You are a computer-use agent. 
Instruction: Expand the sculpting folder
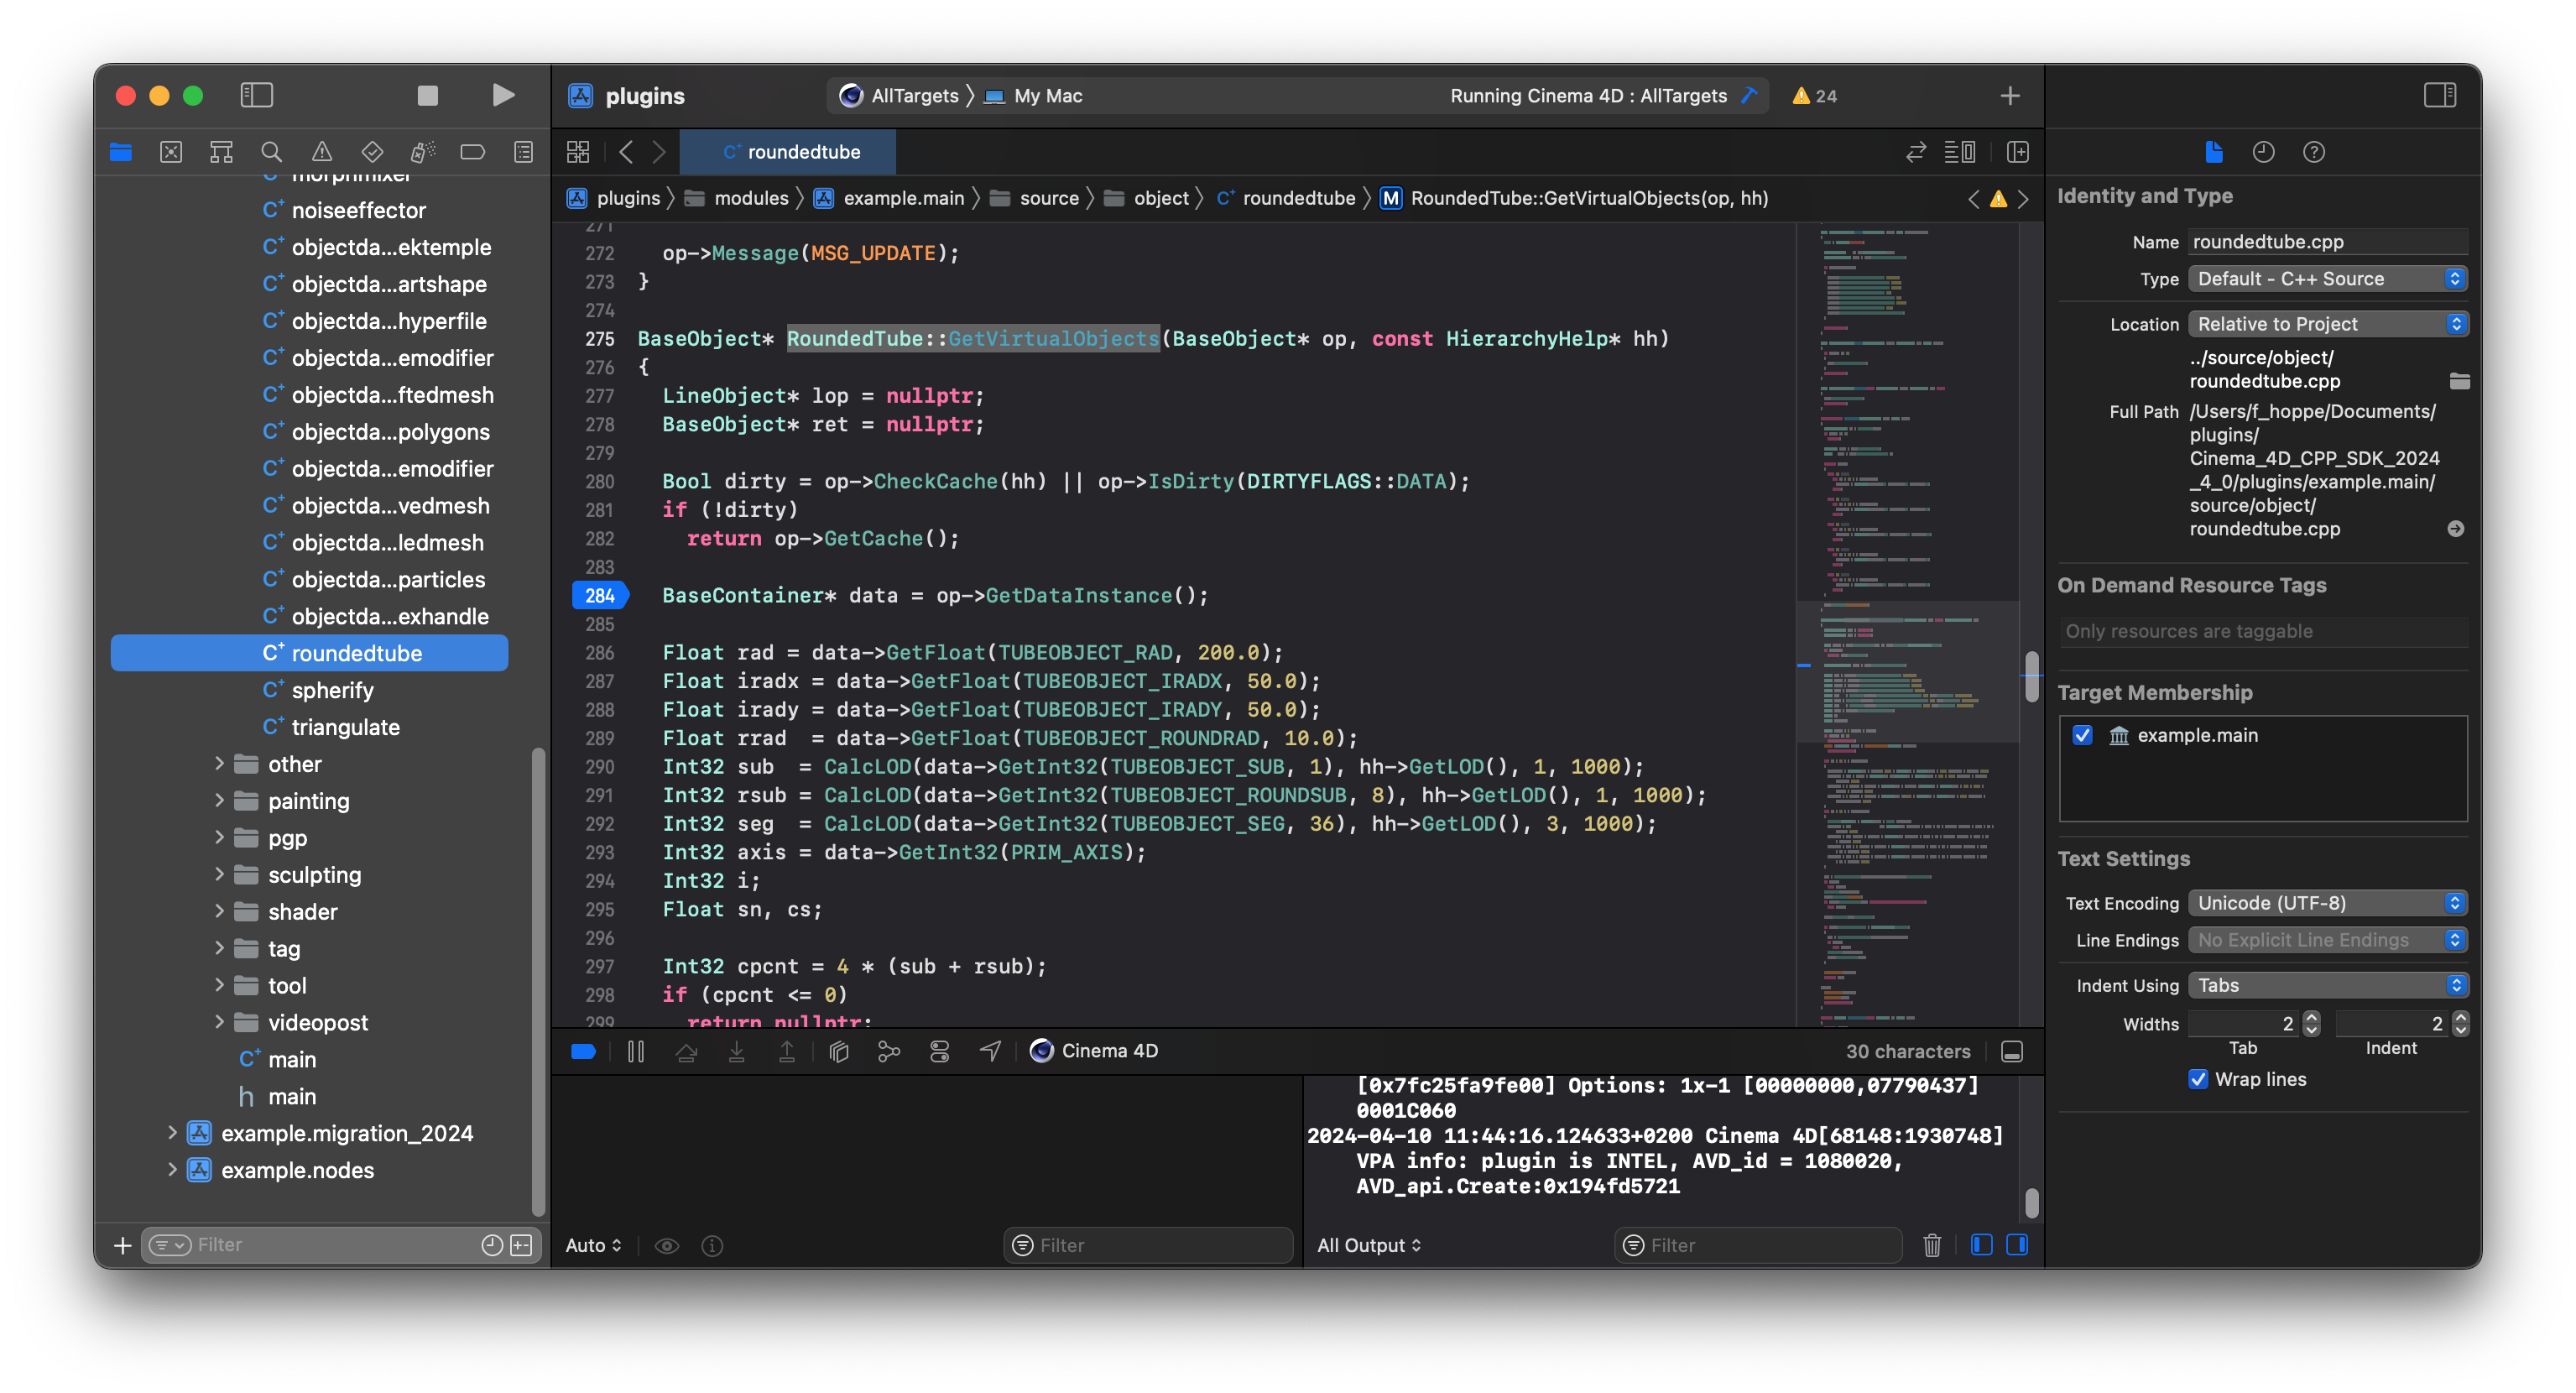click(220, 874)
